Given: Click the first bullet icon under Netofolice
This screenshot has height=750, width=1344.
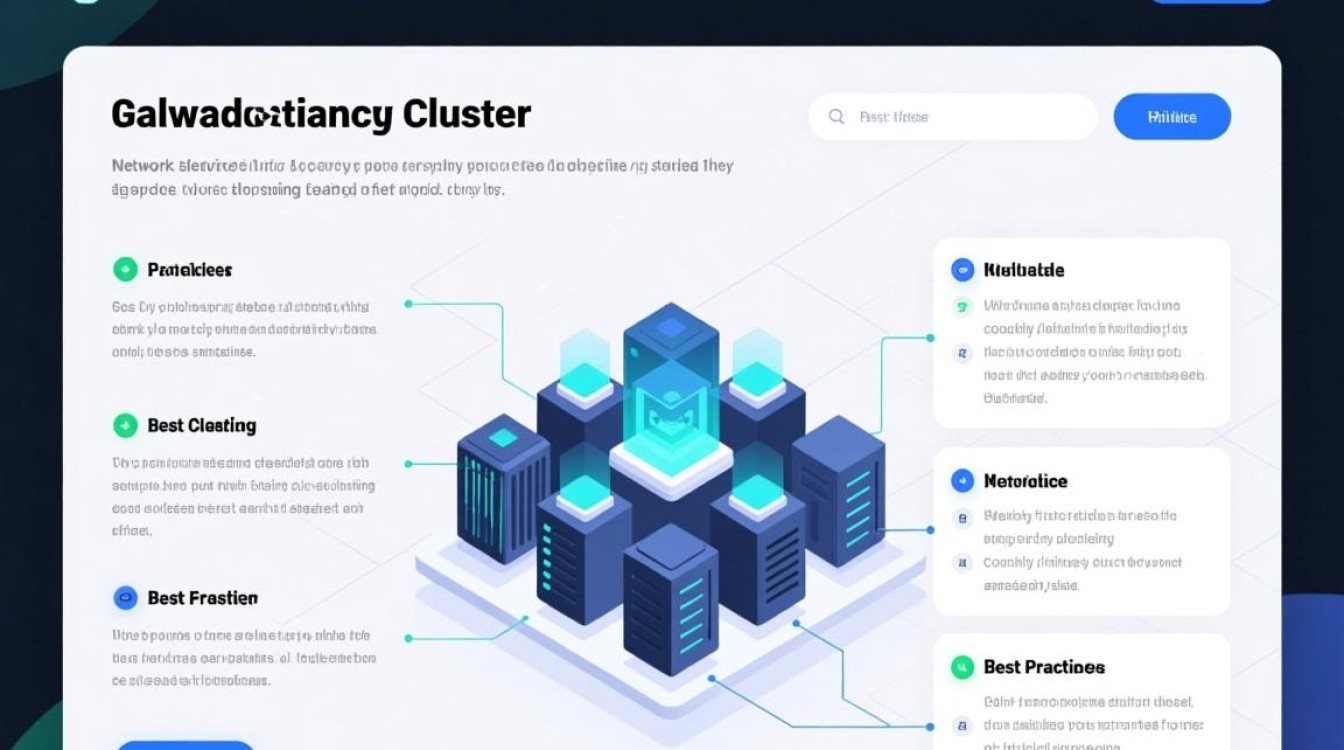Looking at the screenshot, I should pyautogui.click(x=963, y=518).
